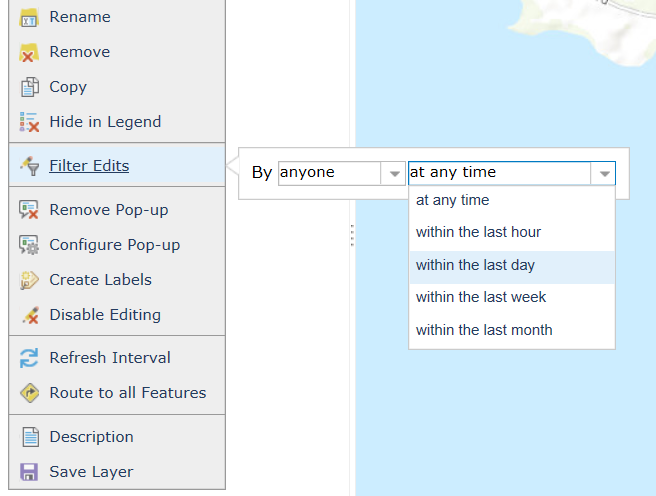
Task: Click the Copy layer icon
Action: coord(29,88)
